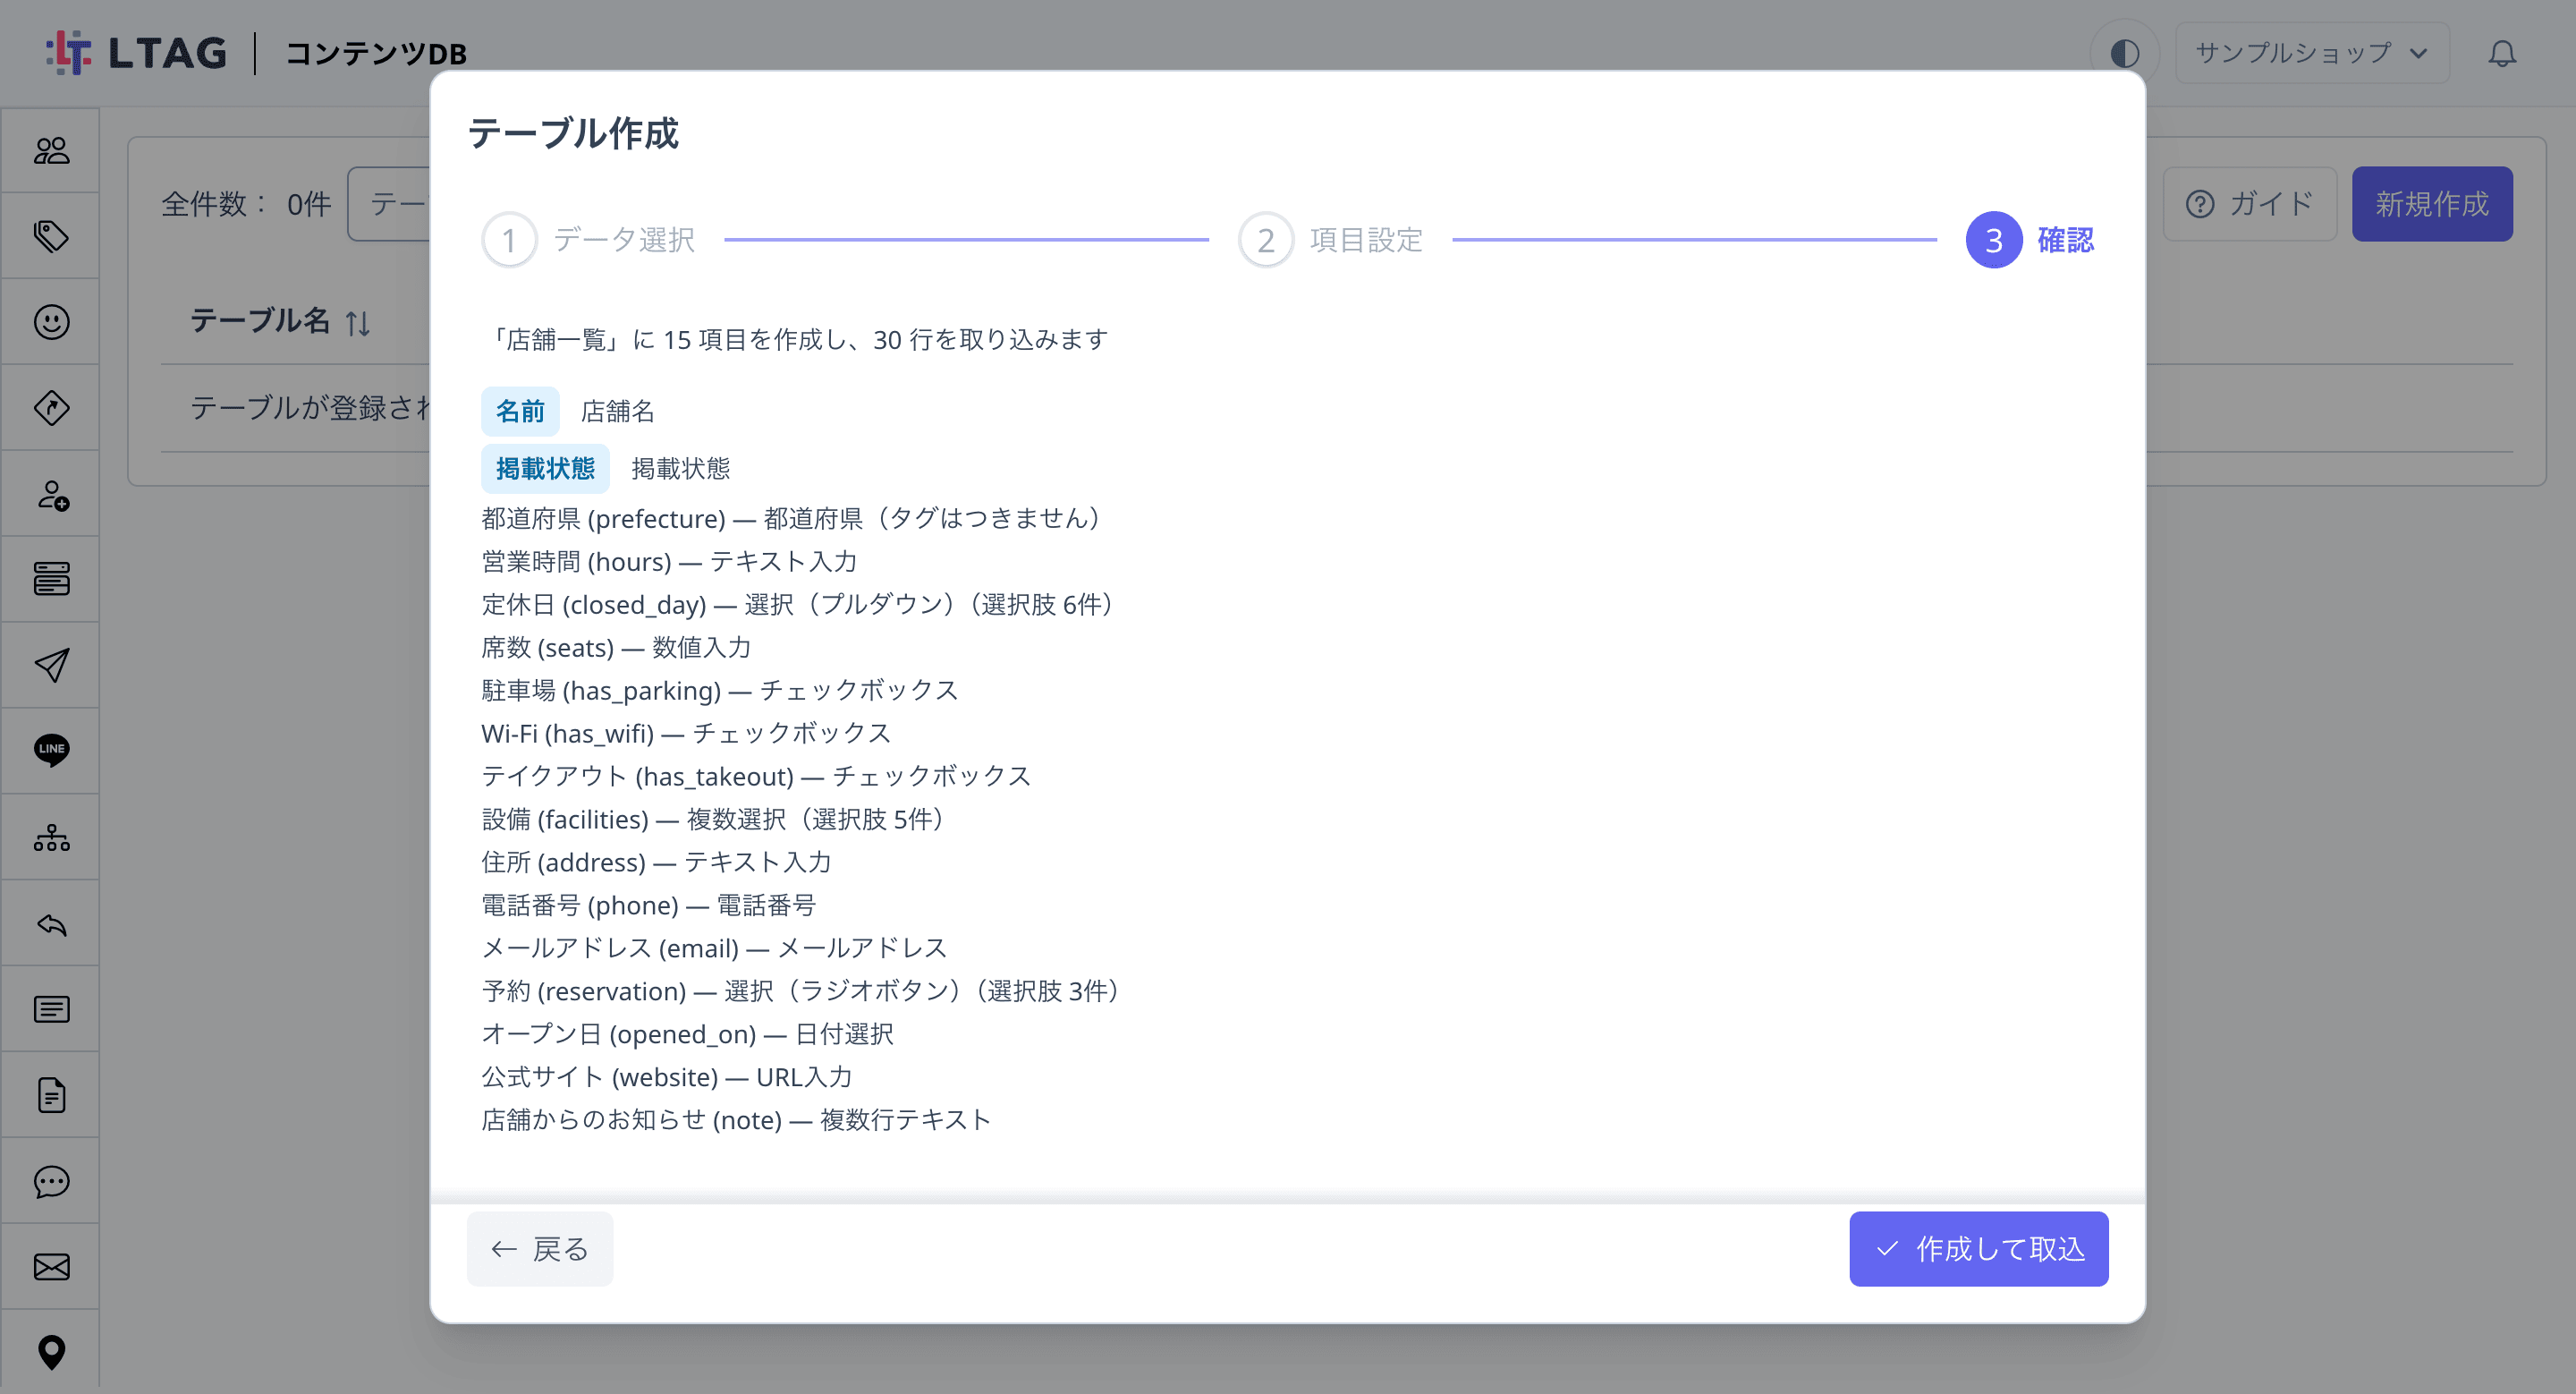Open the ガイド help button
The width and height of the screenshot is (2576, 1394).
(x=2249, y=204)
